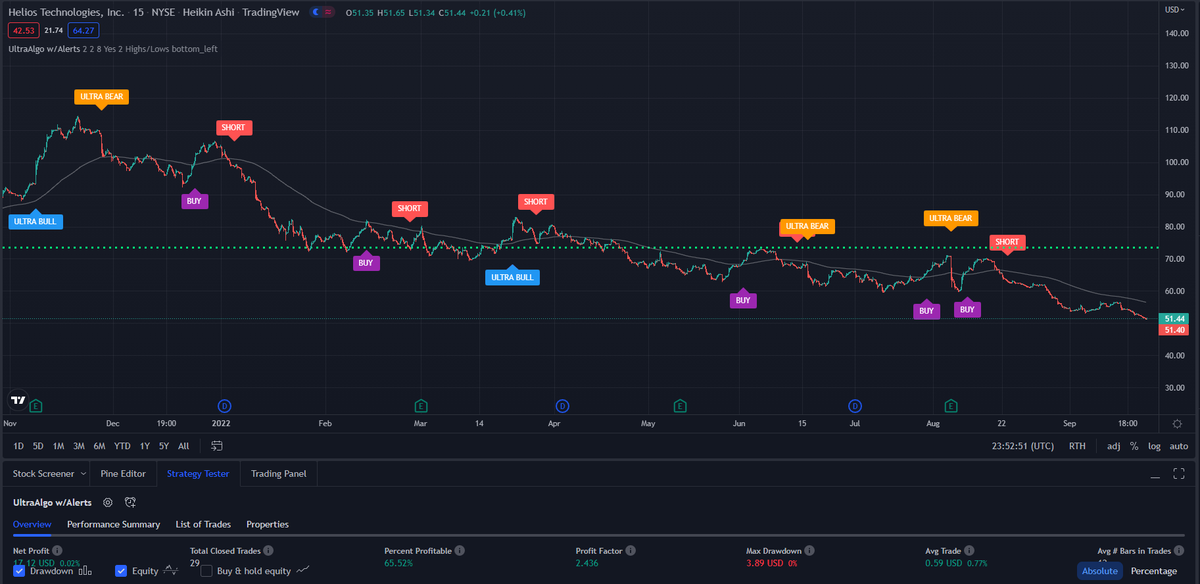1200x584 pixels.
Task: Open UltraAlgo strategy settings gear
Action: click(108, 502)
